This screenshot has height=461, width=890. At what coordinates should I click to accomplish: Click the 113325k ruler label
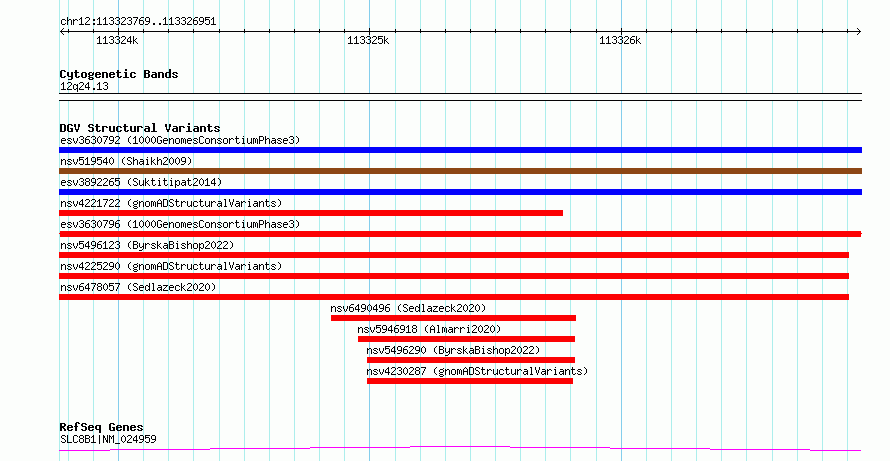click(x=368, y=40)
